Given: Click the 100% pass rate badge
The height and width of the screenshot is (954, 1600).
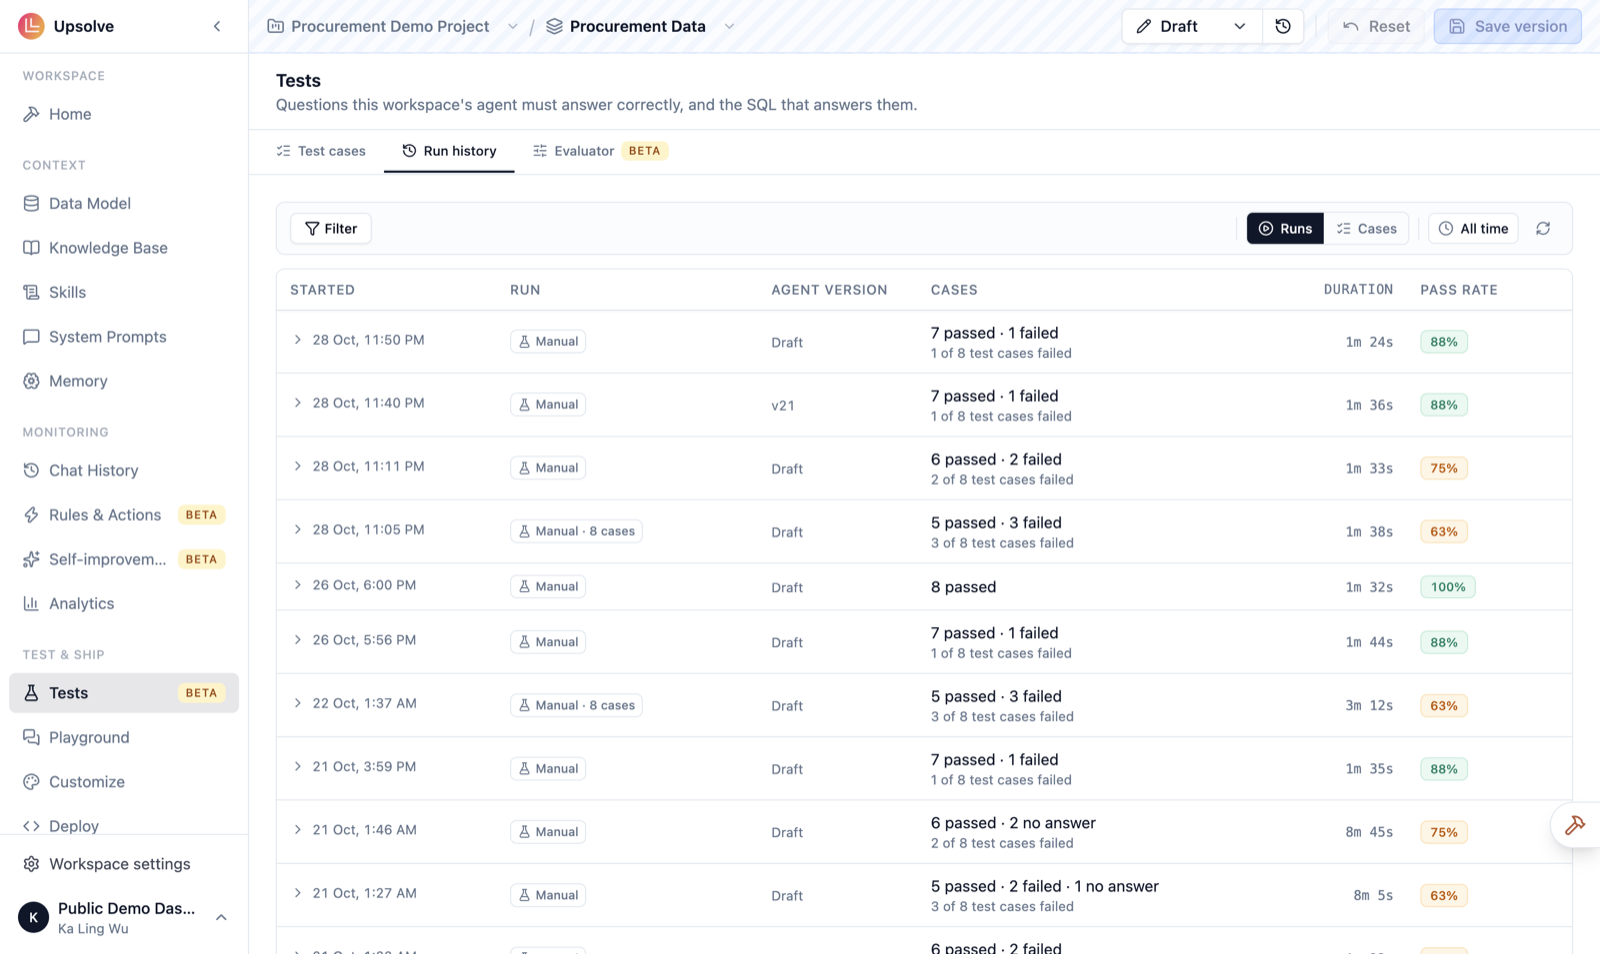Looking at the screenshot, I should 1447,587.
